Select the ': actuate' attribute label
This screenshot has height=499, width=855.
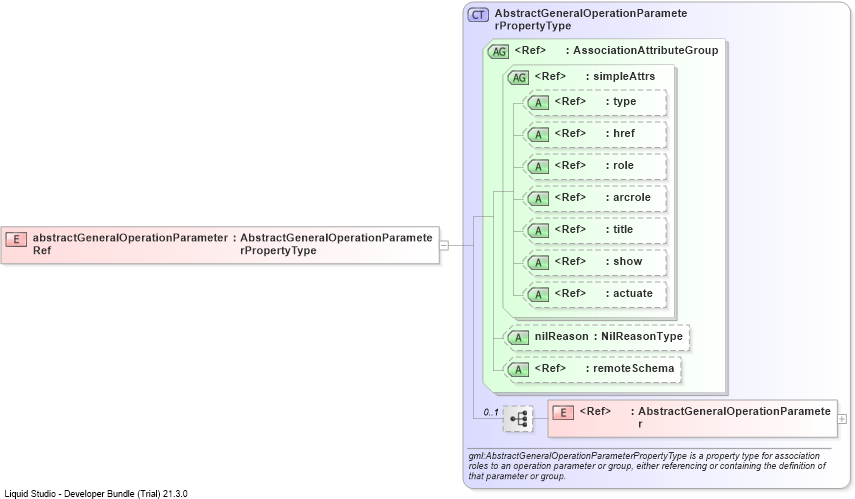[629, 293]
